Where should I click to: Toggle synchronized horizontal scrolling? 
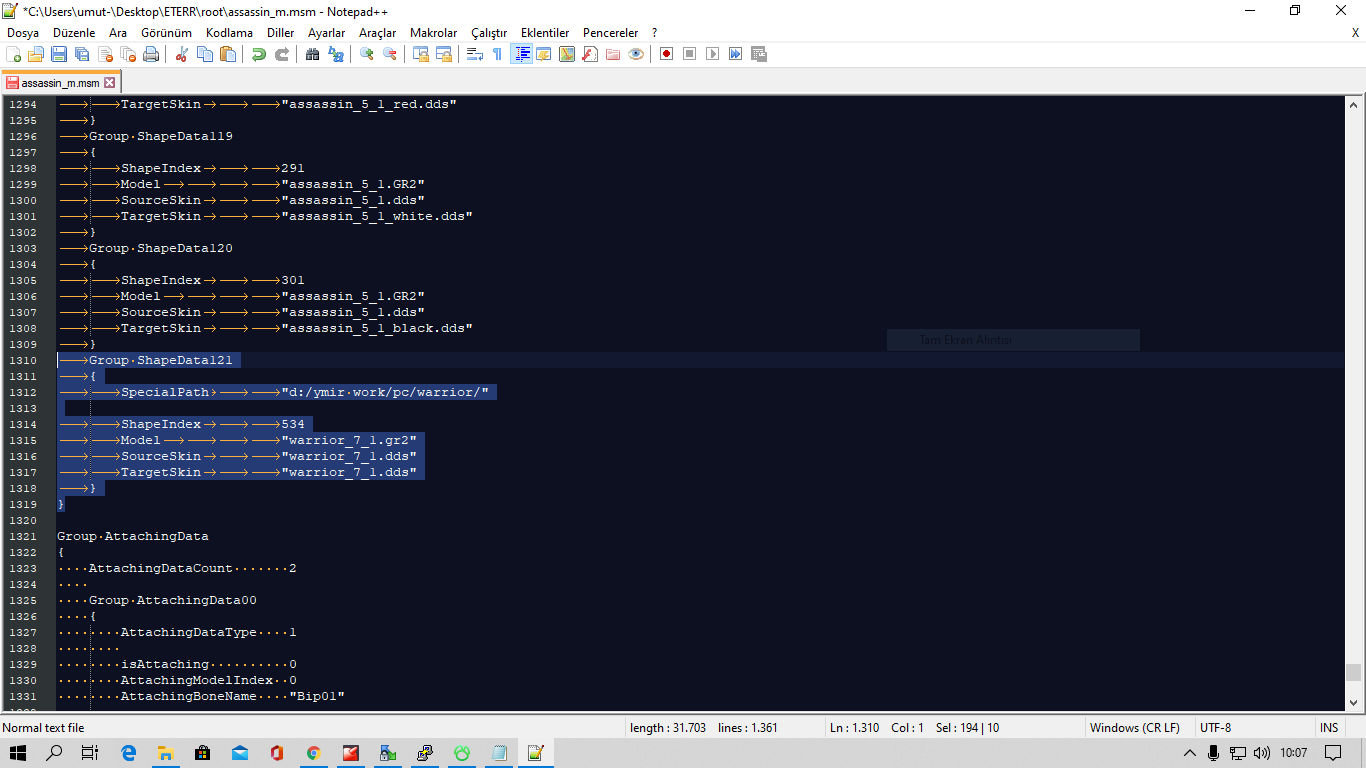click(x=443, y=54)
